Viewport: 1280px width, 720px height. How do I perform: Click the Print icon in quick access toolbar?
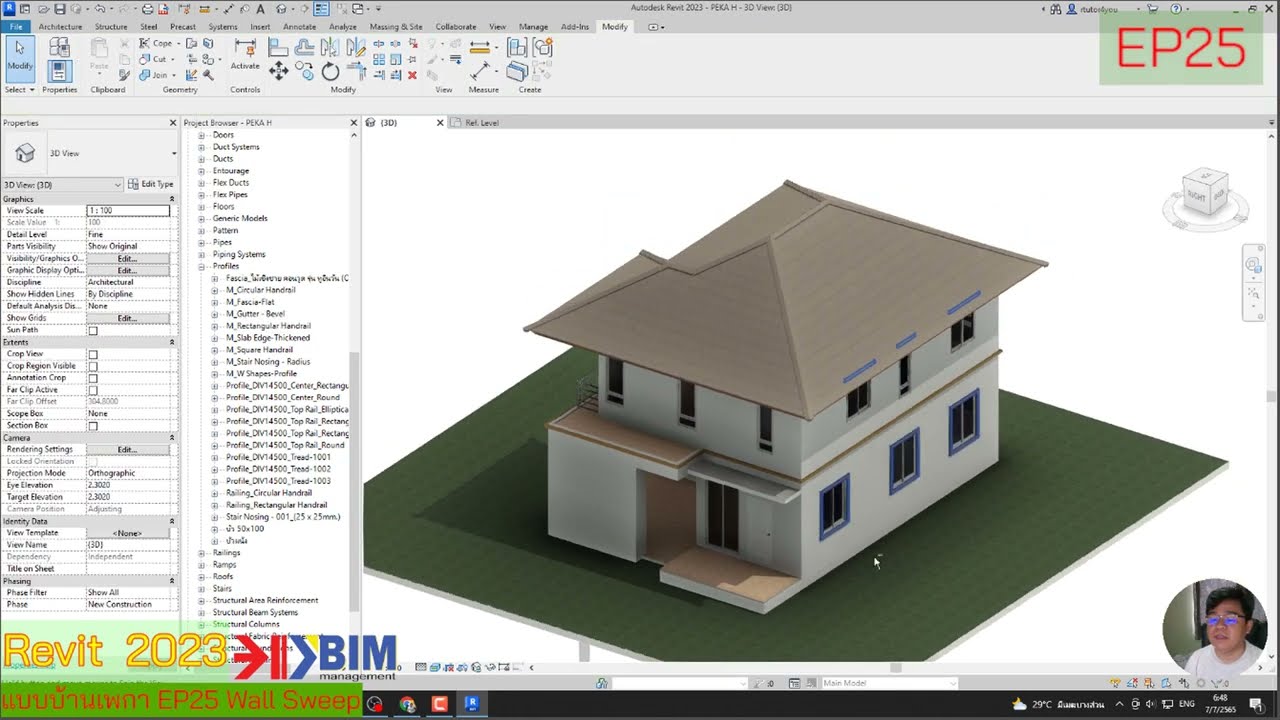click(148, 9)
